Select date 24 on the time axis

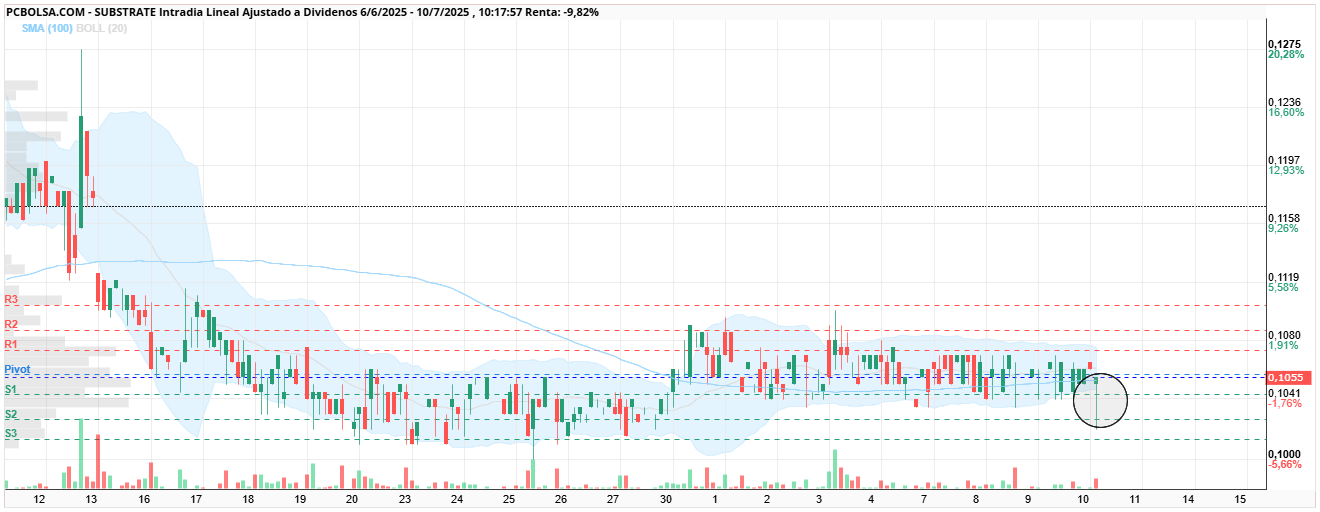pyautogui.click(x=456, y=498)
